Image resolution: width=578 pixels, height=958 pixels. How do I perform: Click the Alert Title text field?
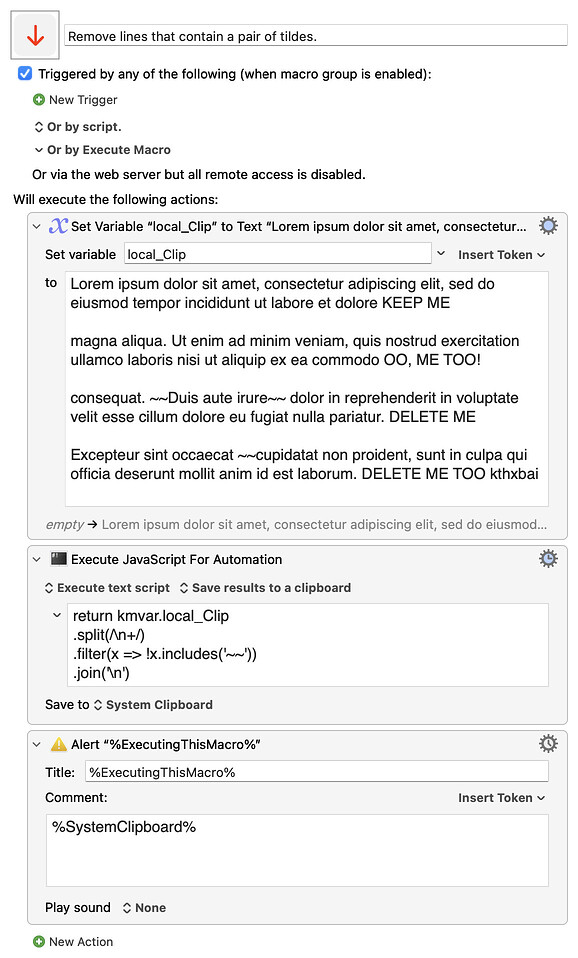[316, 772]
